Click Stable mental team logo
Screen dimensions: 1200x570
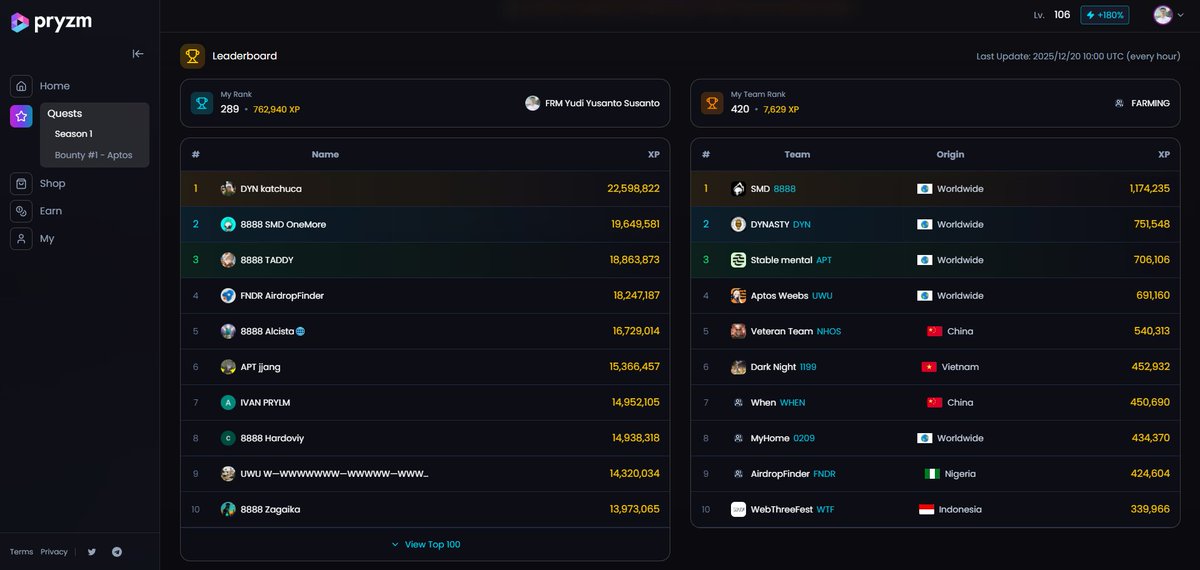pyautogui.click(x=738, y=260)
